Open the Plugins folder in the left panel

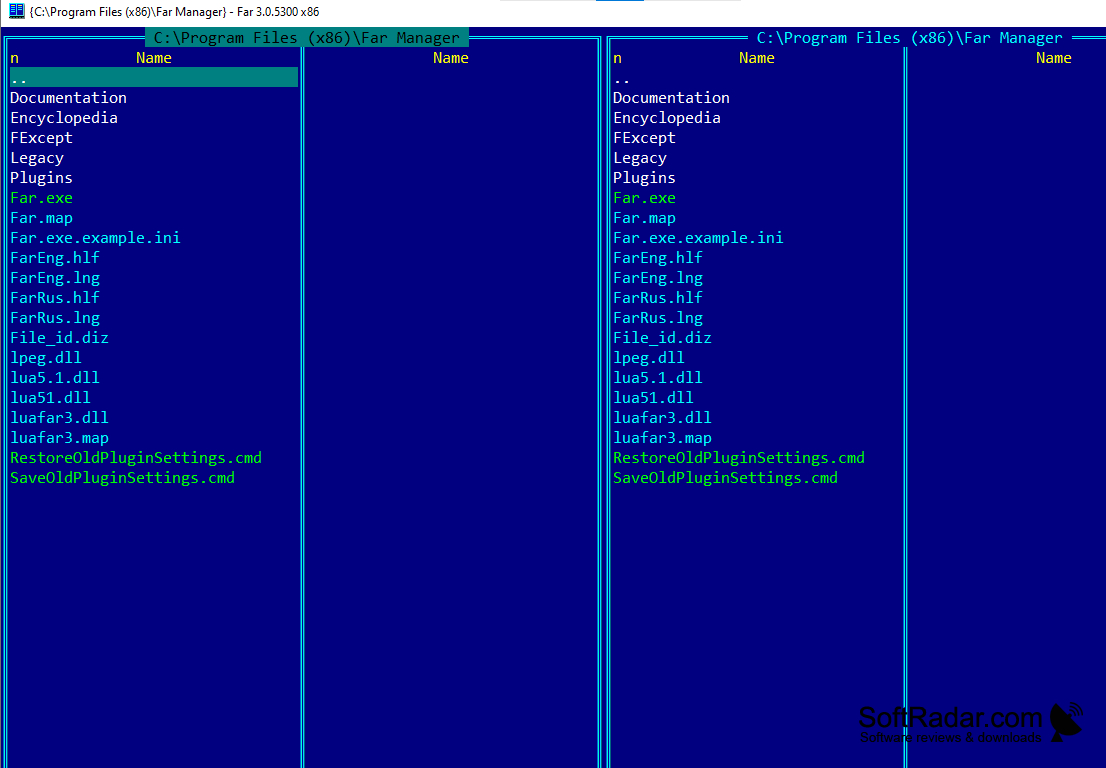click(x=41, y=177)
